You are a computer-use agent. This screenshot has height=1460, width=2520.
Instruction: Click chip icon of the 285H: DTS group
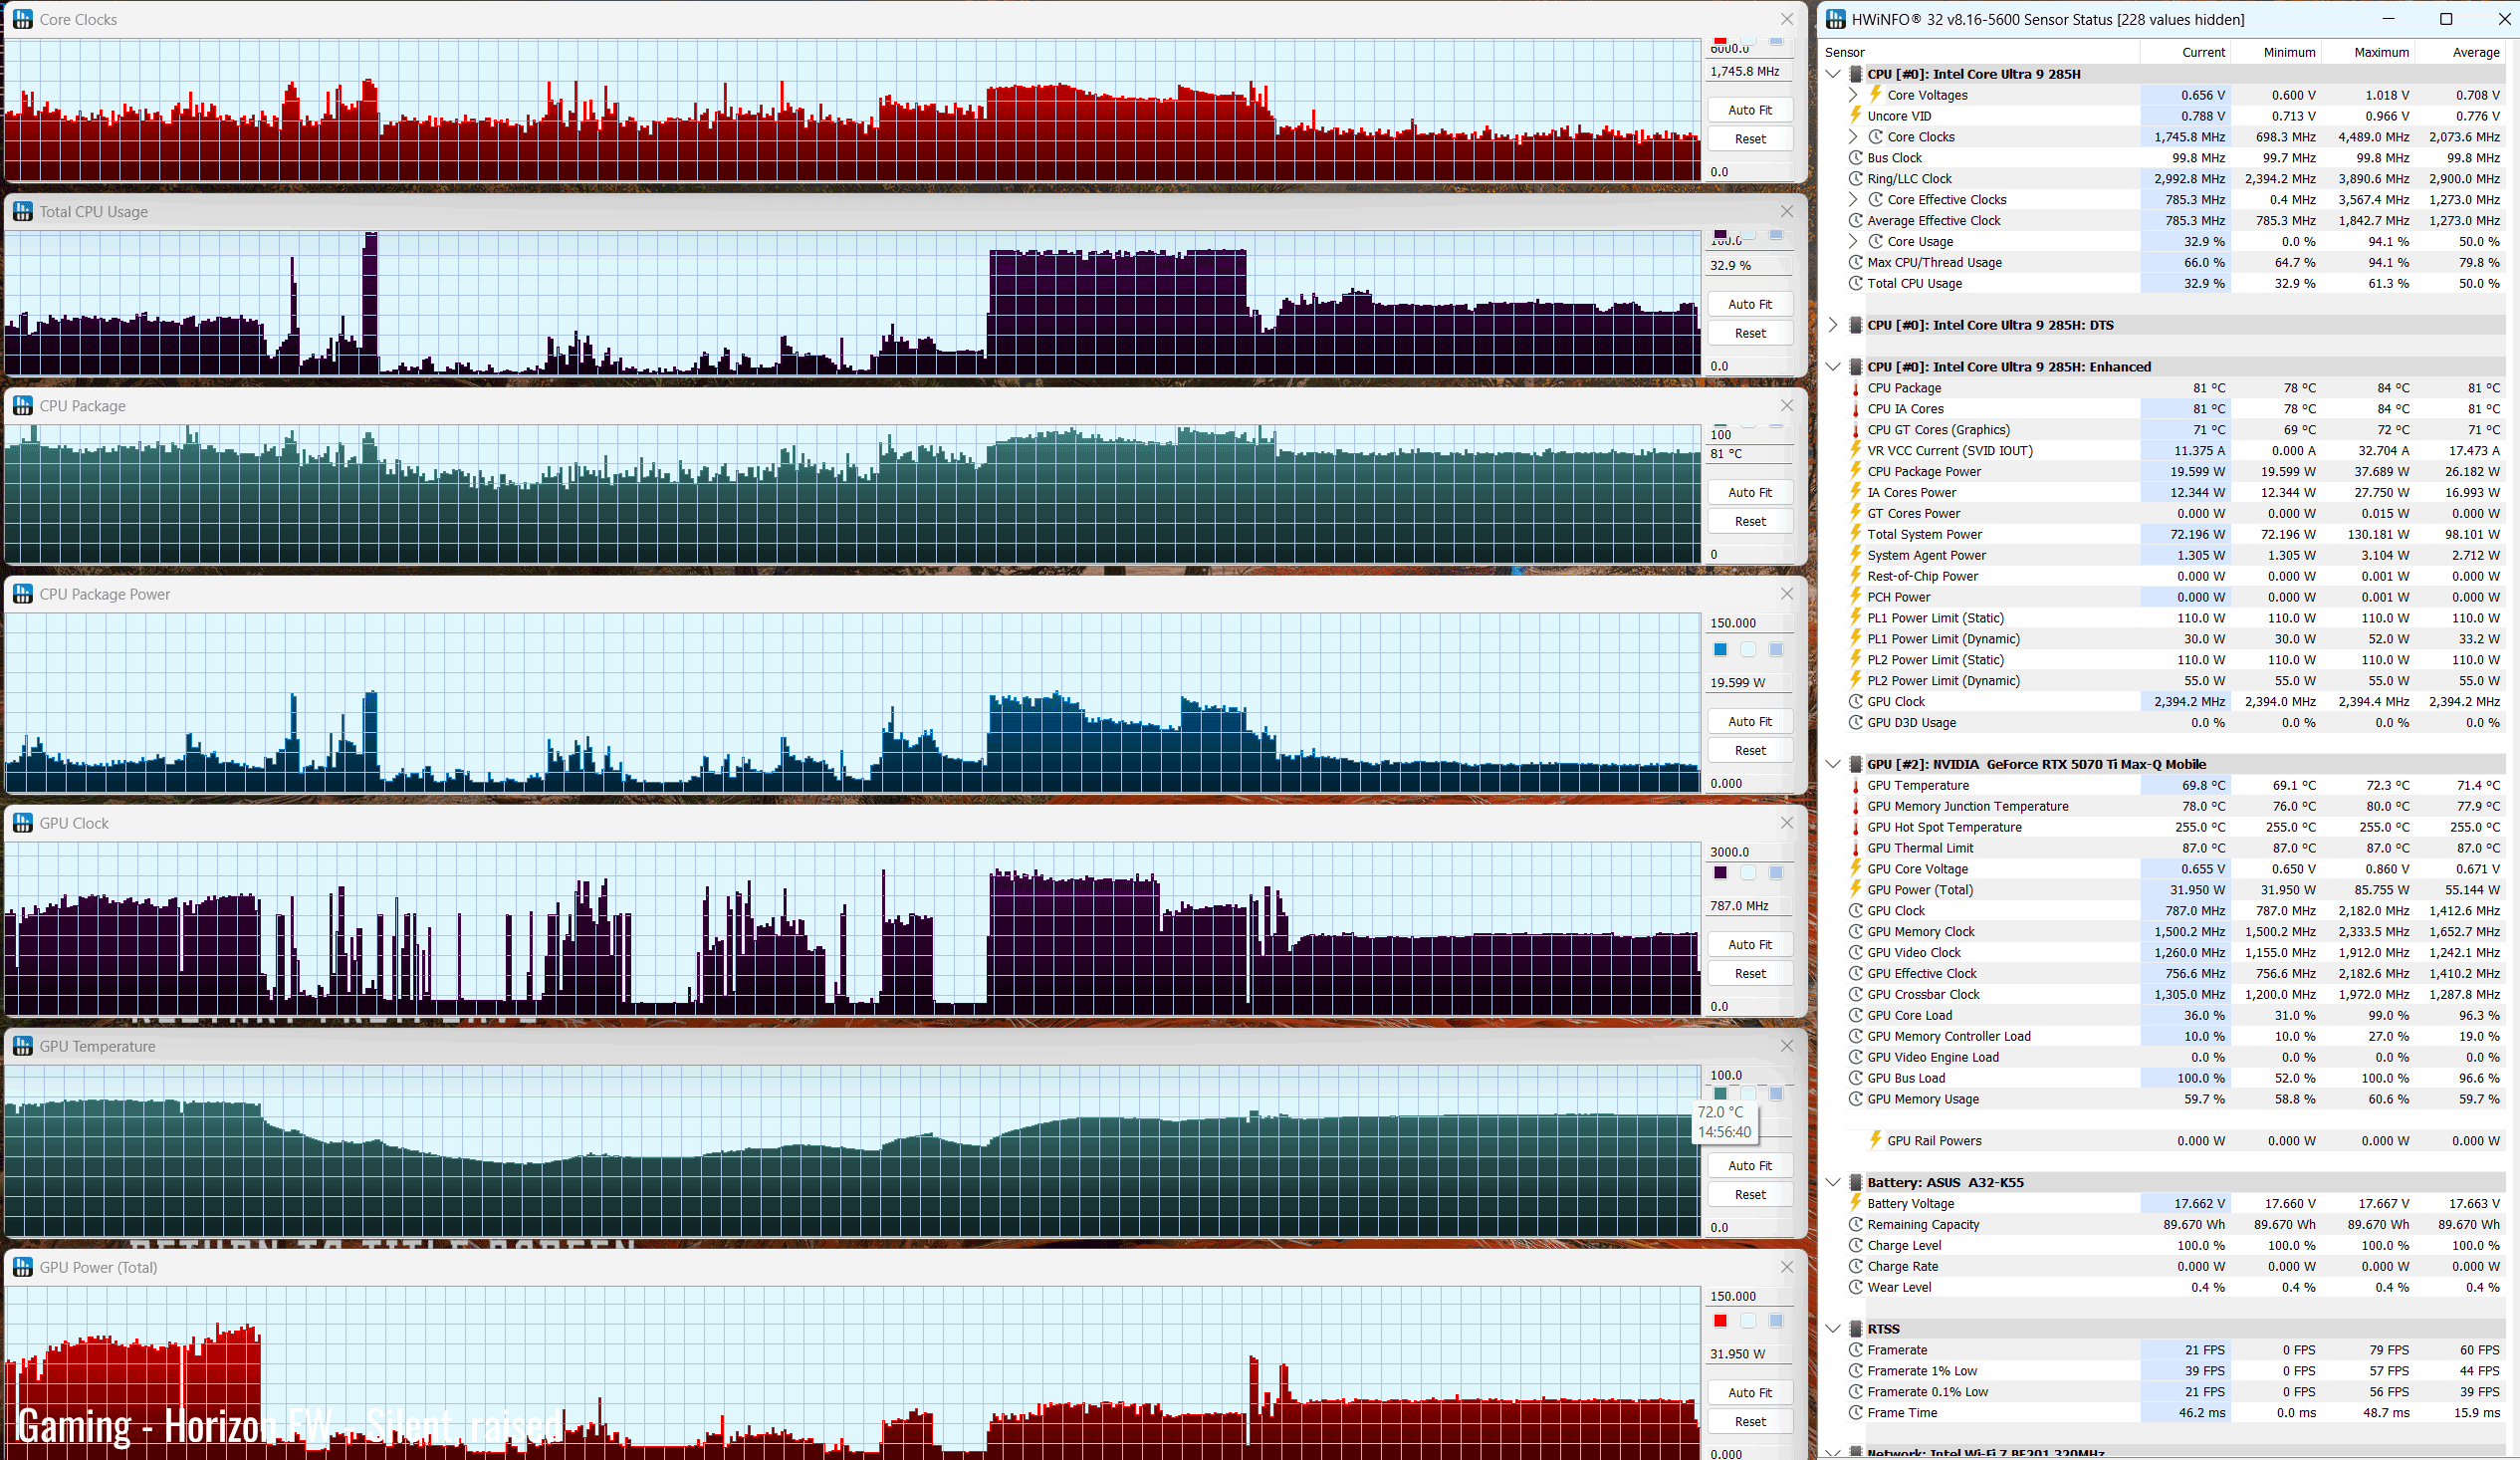(x=1855, y=325)
